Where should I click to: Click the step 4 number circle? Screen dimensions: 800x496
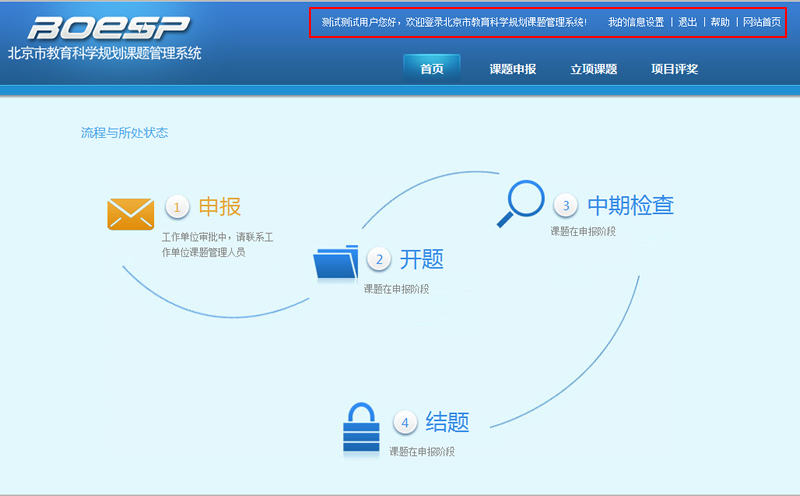pos(405,423)
